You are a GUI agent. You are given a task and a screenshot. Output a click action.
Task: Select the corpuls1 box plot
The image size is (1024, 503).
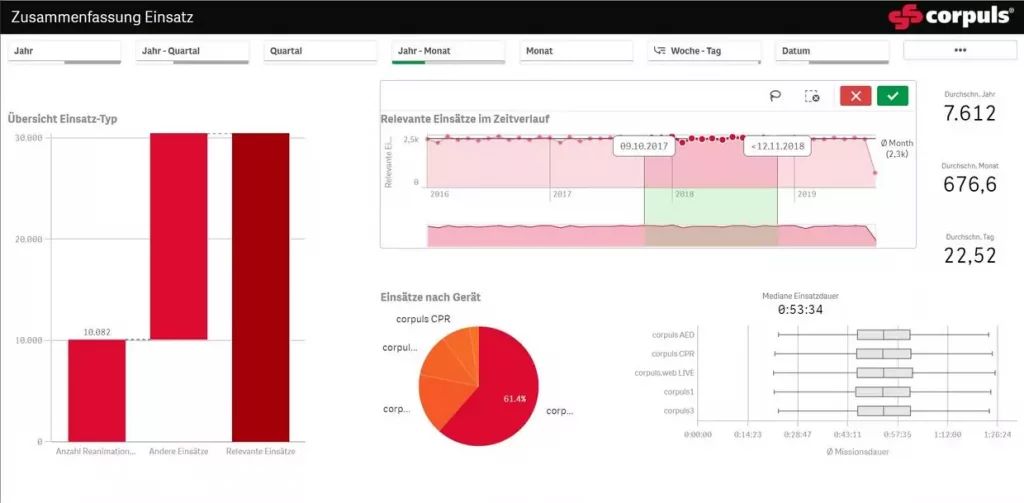tap(882, 392)
